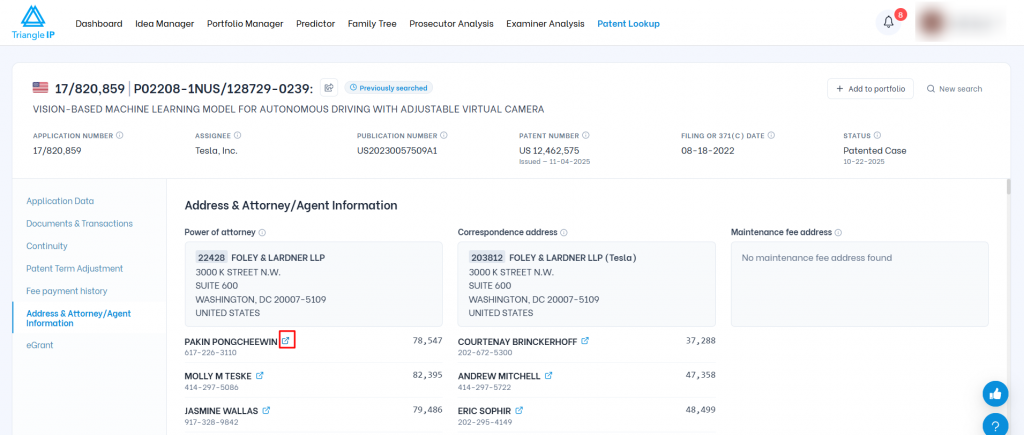Open Jasmine Wallas external link icon

[266, 410]
